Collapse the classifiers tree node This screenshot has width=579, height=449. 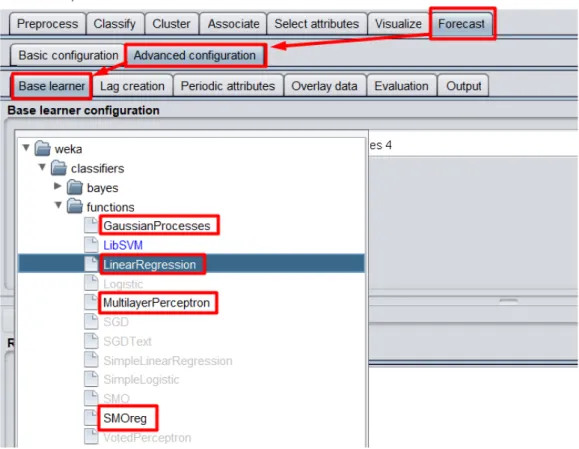(x=42, y=167)
